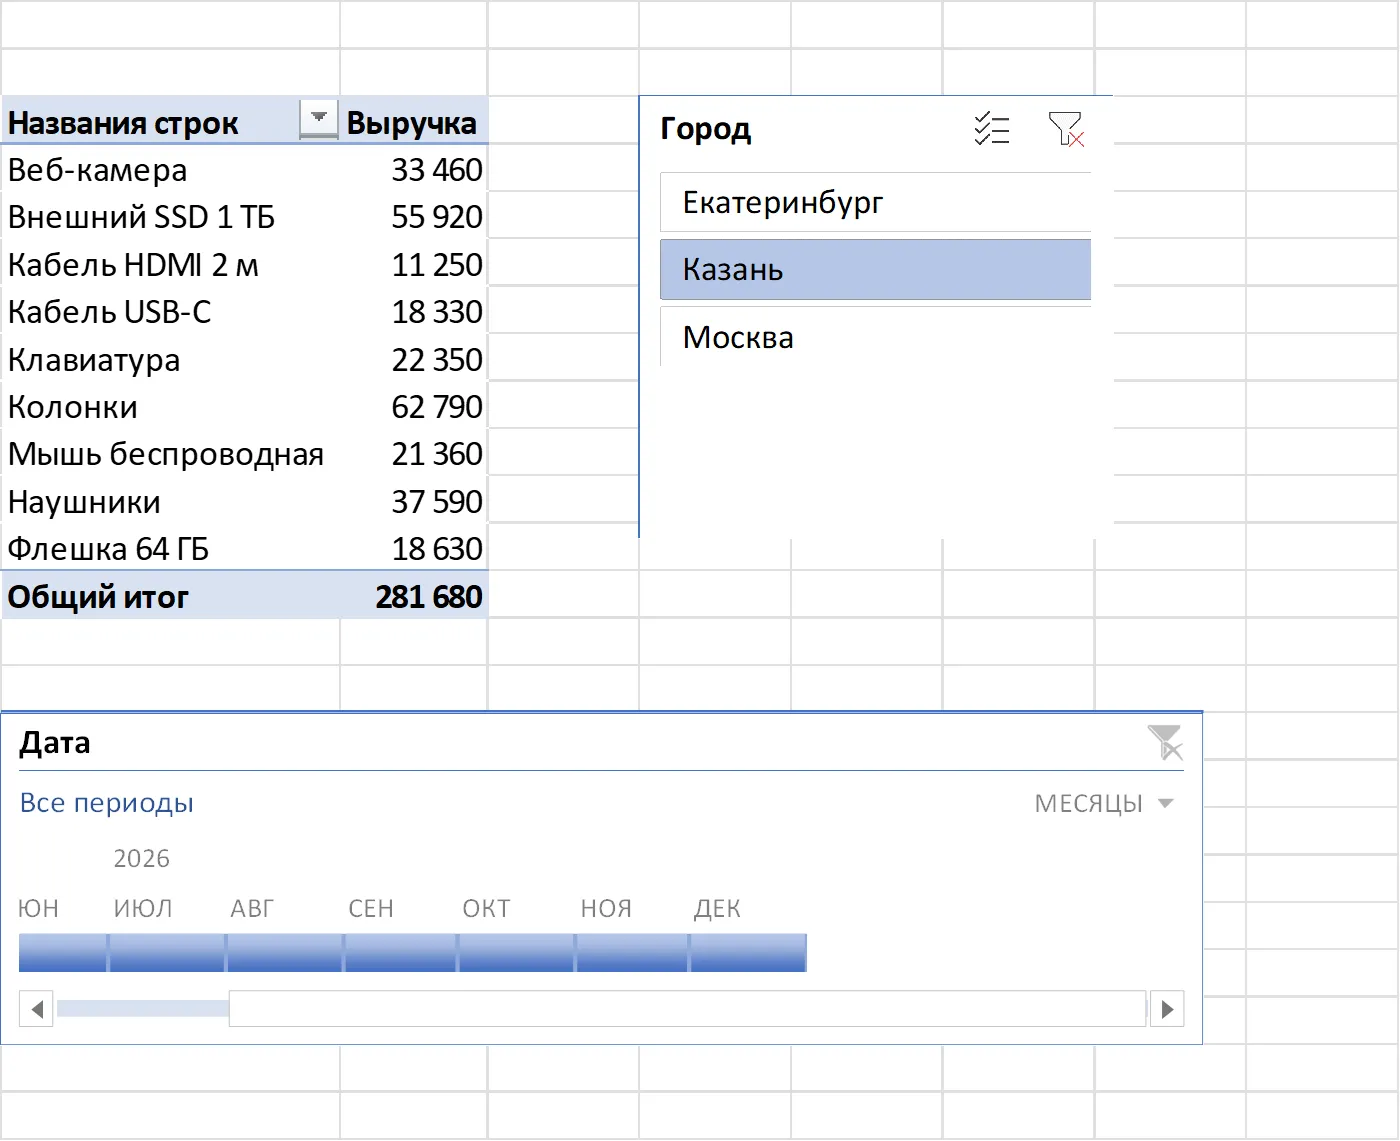Select the ИЮЛ month bar segment

pos(167,953)
